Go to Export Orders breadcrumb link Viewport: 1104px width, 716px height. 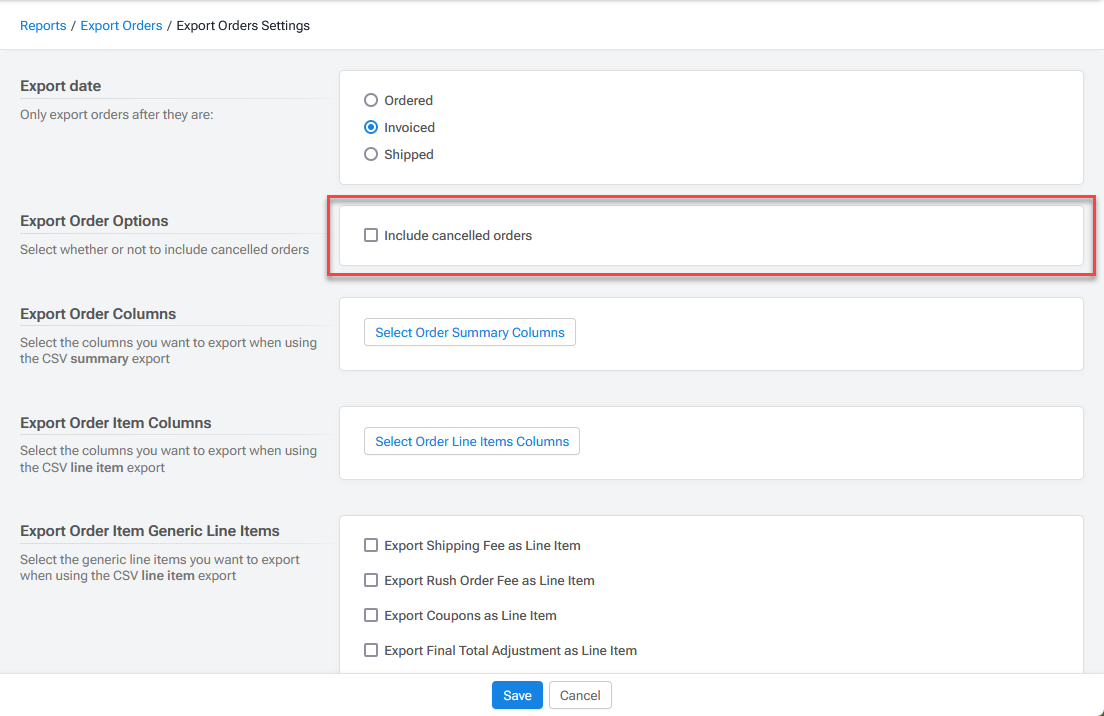[x=121, y=25]
